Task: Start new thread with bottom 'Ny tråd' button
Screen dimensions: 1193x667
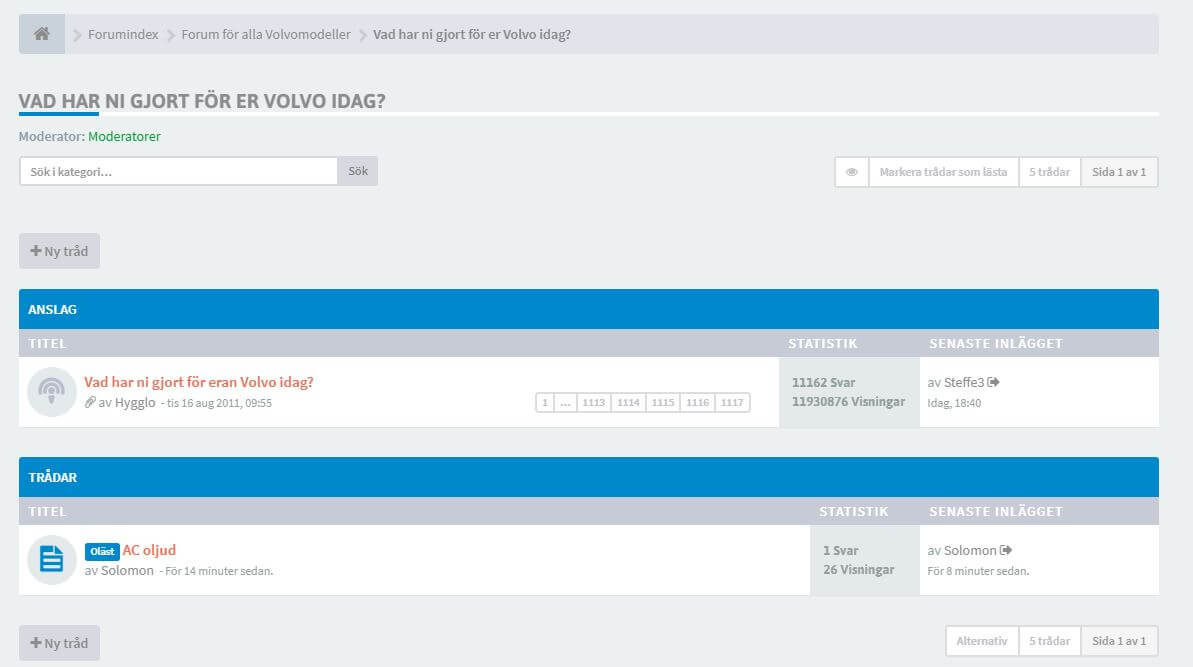Action: [59, 643]
